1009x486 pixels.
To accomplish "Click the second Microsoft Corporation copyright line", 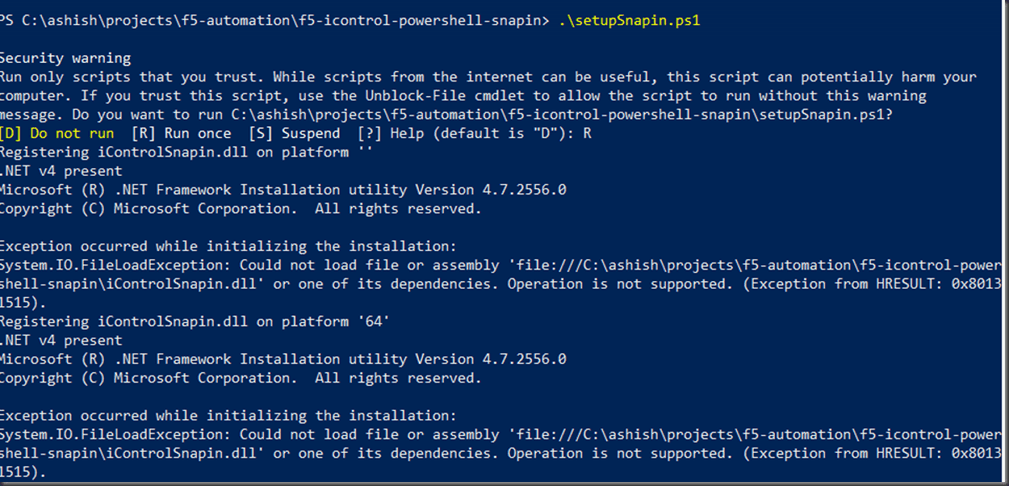I will 240,378.
